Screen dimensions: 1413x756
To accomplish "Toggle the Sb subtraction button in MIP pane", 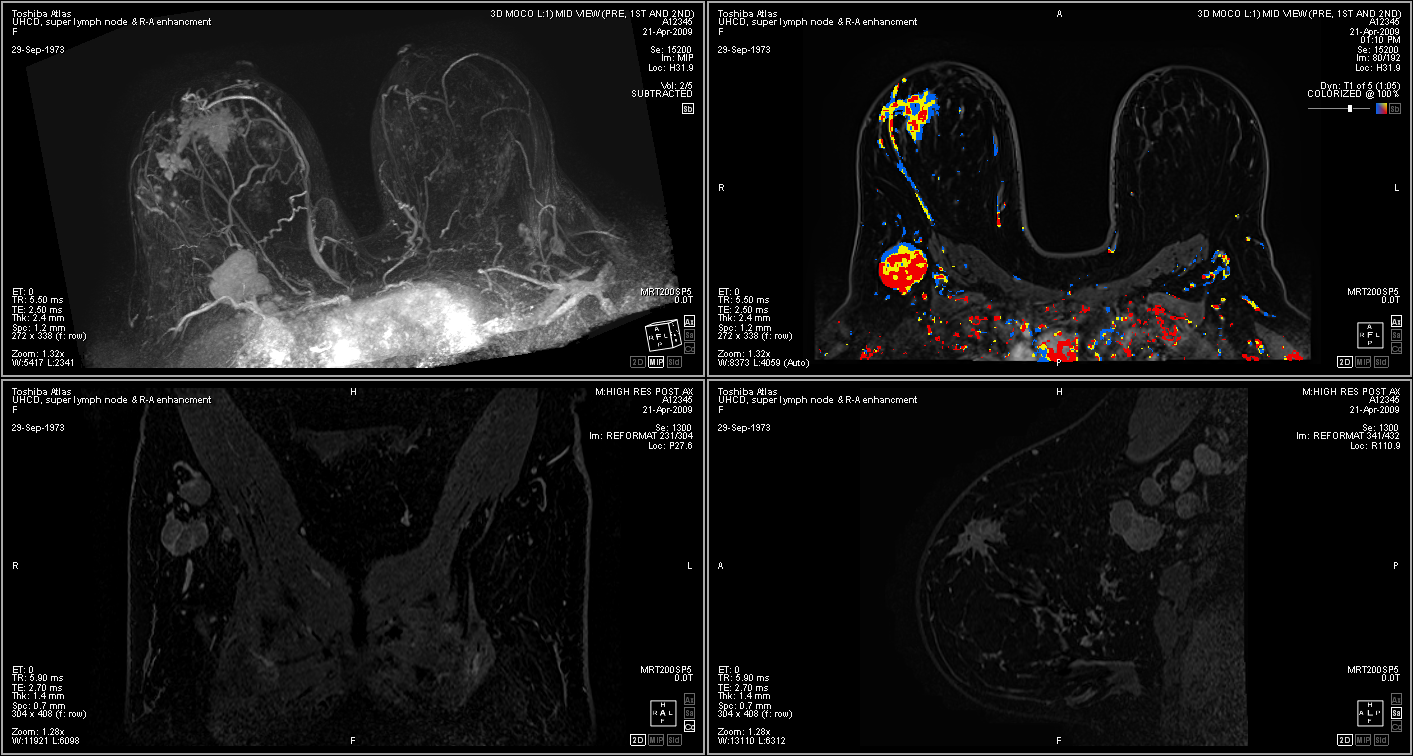I will coord(688,109).
